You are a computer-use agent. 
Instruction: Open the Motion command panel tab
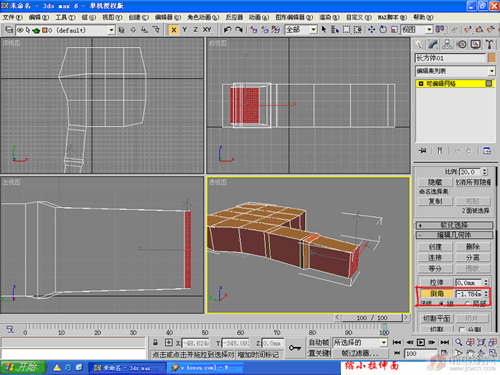tap(462, 45)
